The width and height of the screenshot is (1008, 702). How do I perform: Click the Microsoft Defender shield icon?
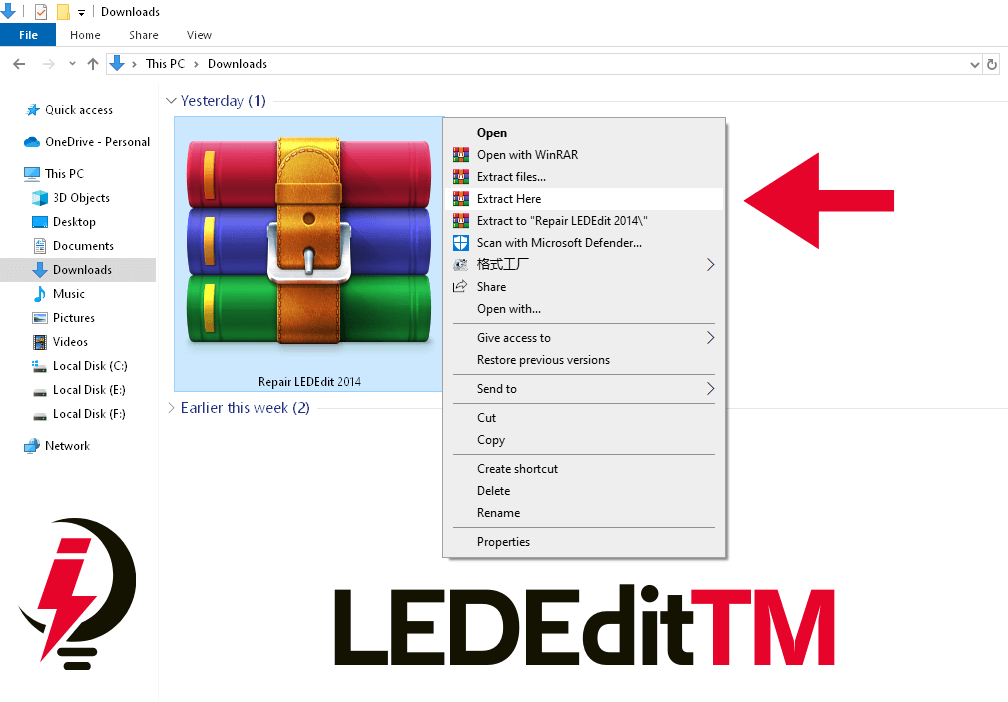point(461,242)
